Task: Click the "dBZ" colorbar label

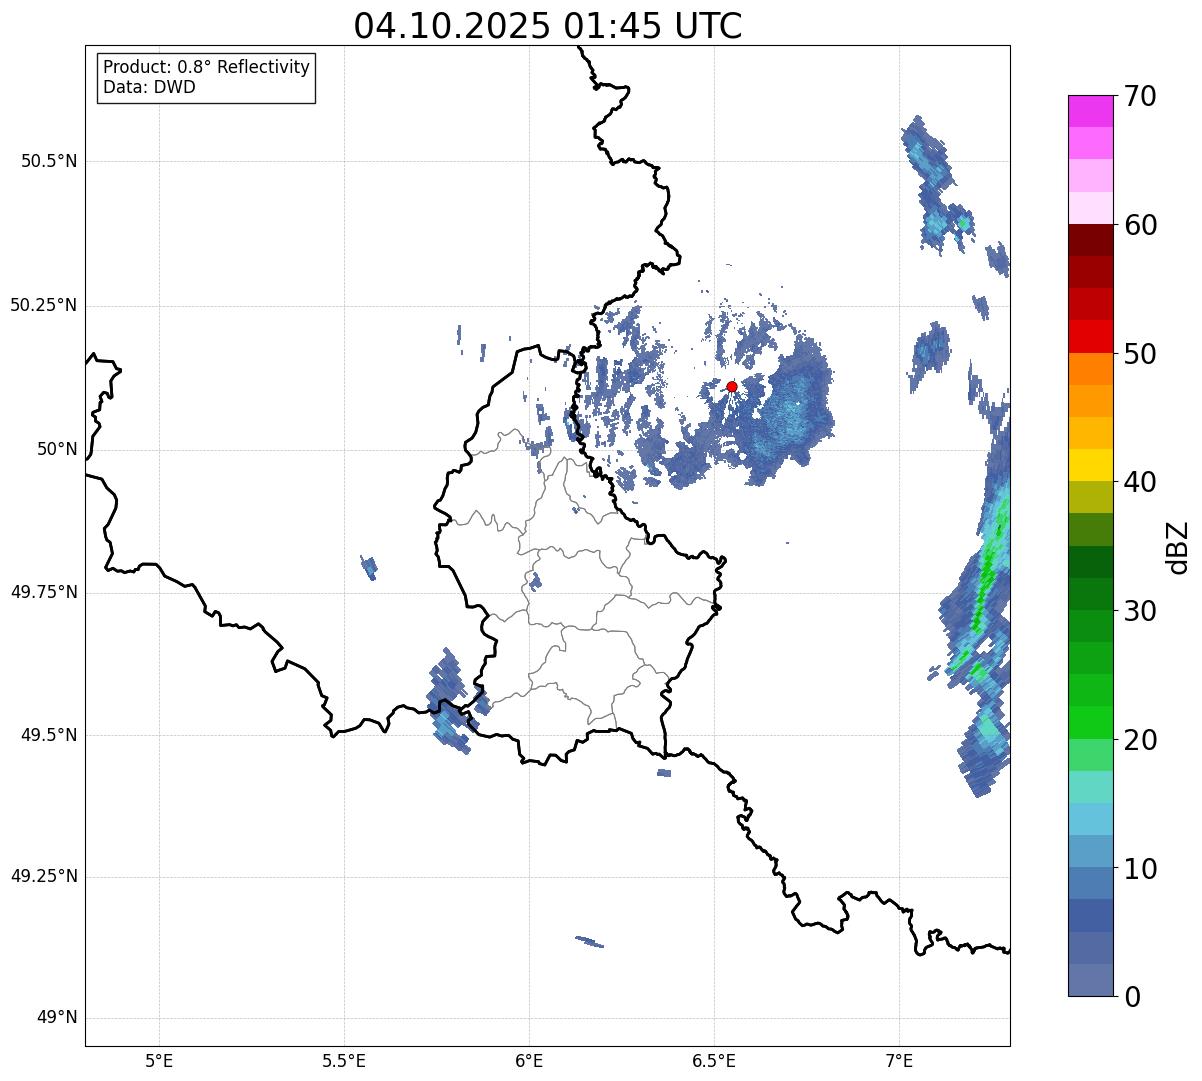Action: pos(1178,546)
